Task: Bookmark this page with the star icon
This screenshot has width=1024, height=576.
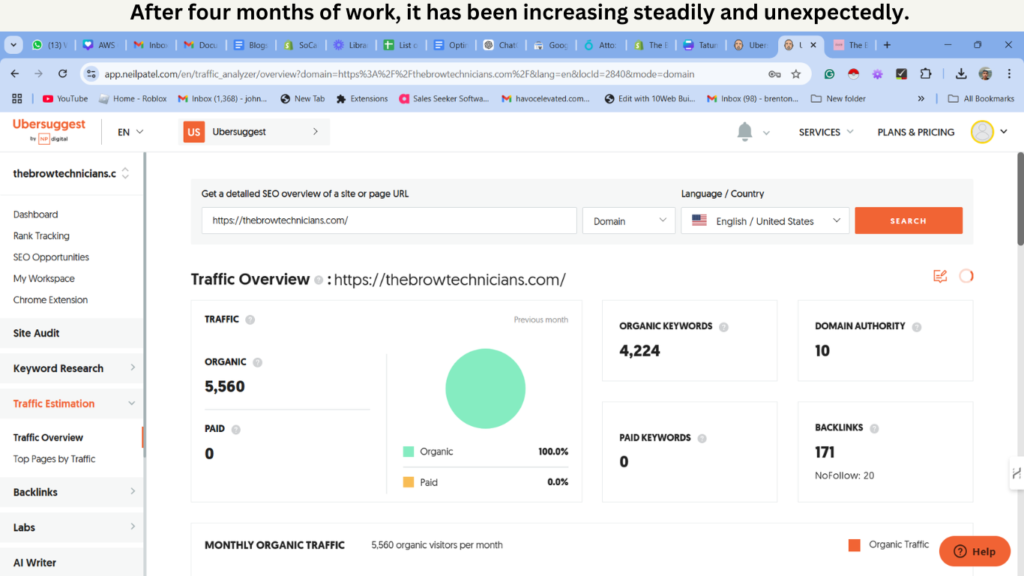Action: [x=796, y=74]
